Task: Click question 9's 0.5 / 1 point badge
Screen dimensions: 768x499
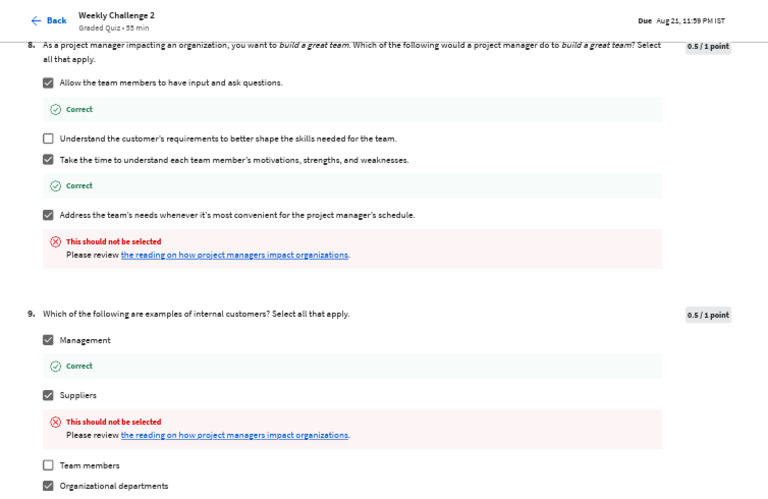Action: point(707,315)
